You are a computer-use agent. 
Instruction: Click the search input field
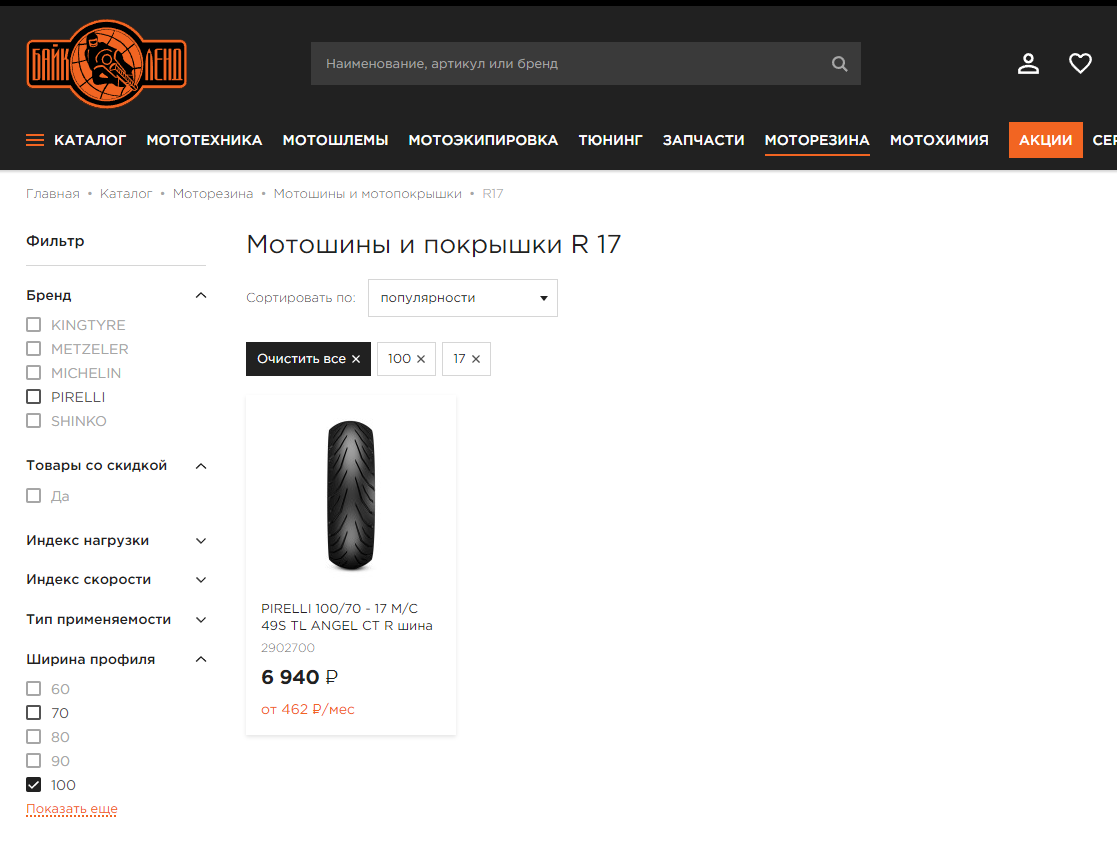(570, 63)
